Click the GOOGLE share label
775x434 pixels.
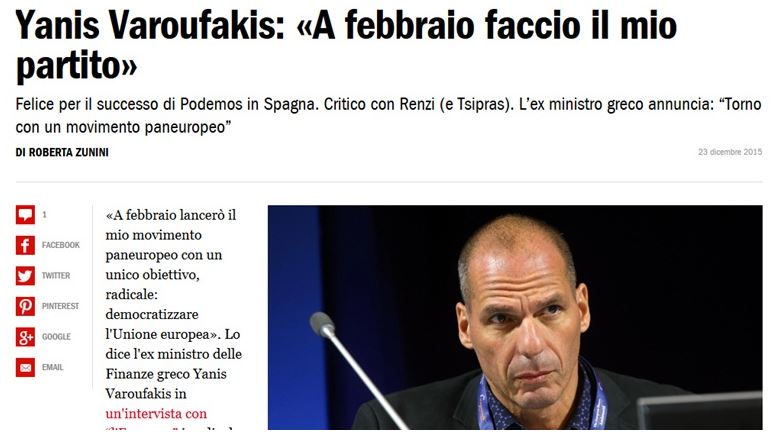(56, 337)
